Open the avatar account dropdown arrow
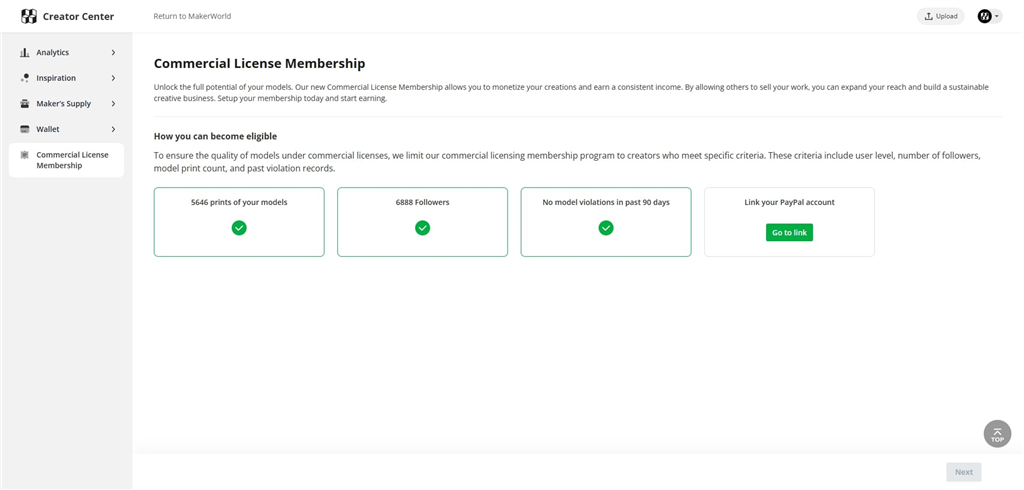This screenshot has height=490, width=1024. pos(997,16)
